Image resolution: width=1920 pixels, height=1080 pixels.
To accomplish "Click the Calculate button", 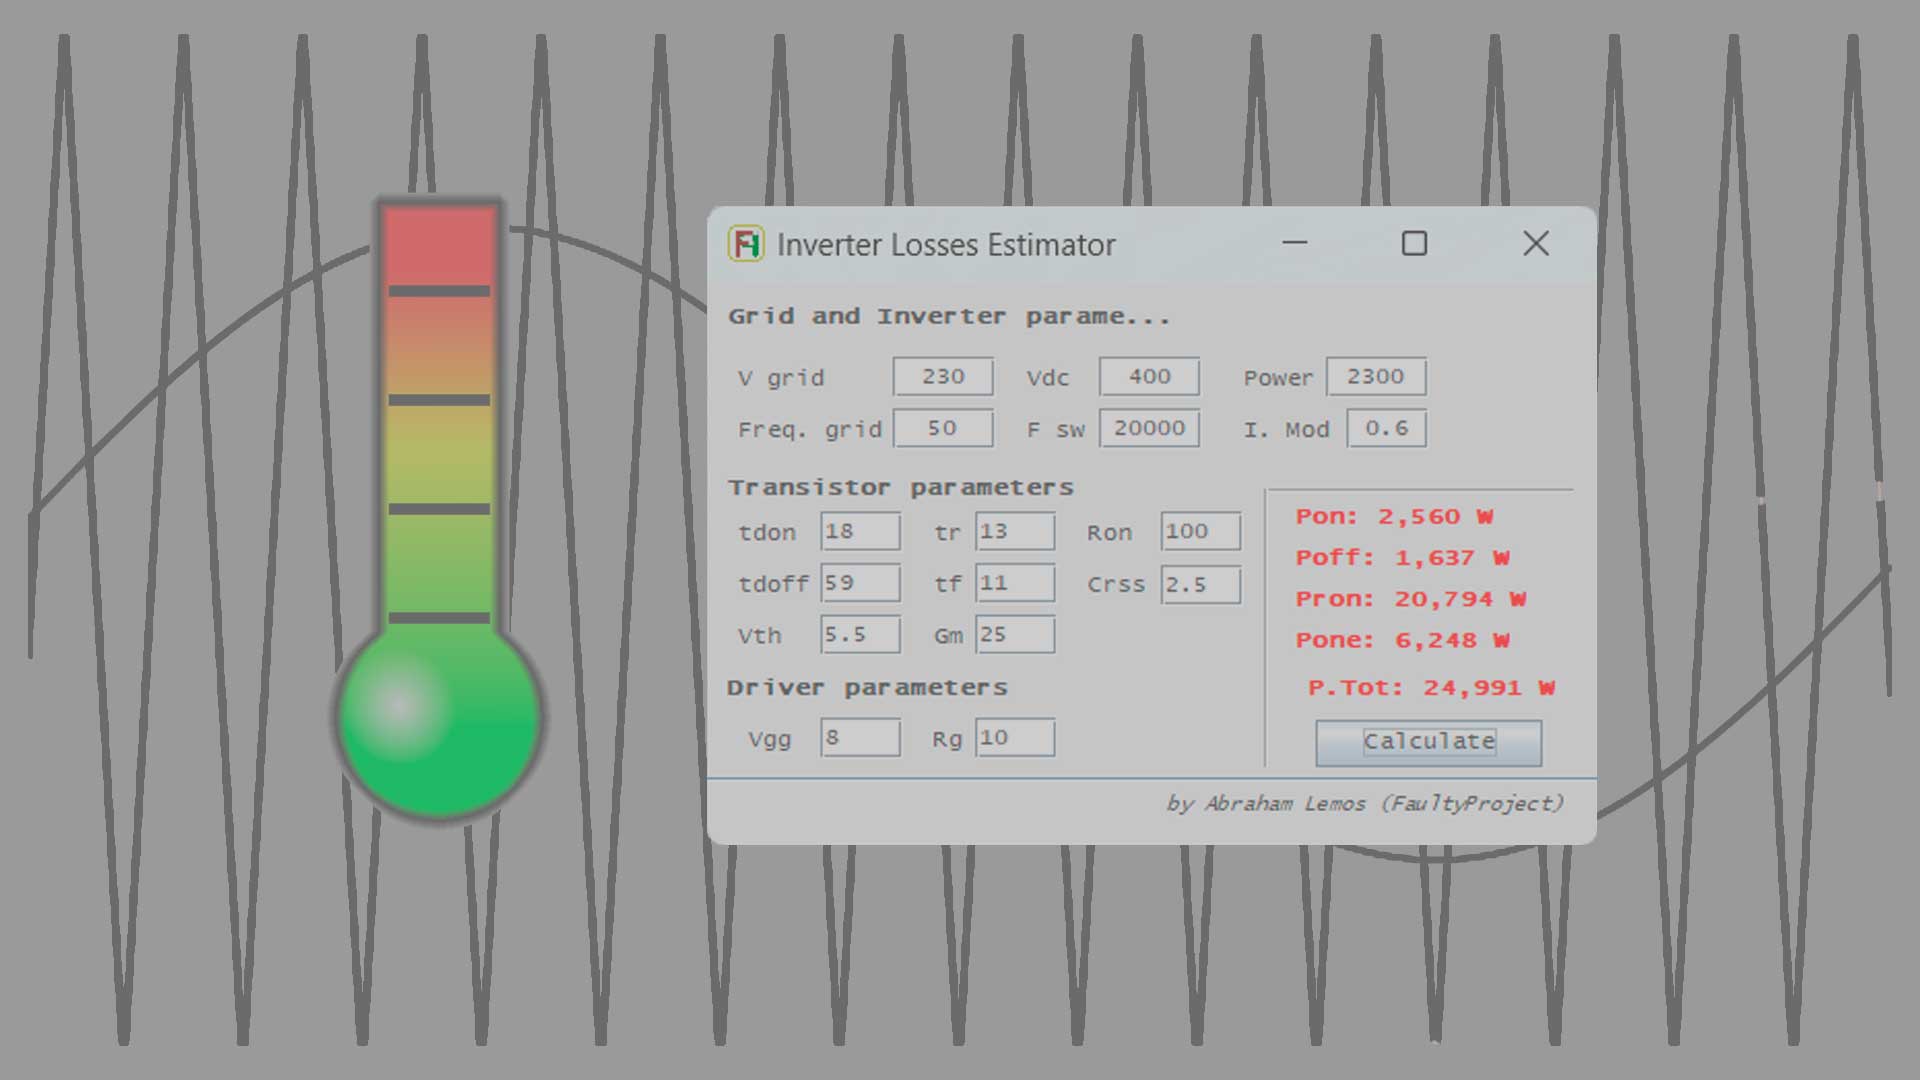I will [1428, 742].
